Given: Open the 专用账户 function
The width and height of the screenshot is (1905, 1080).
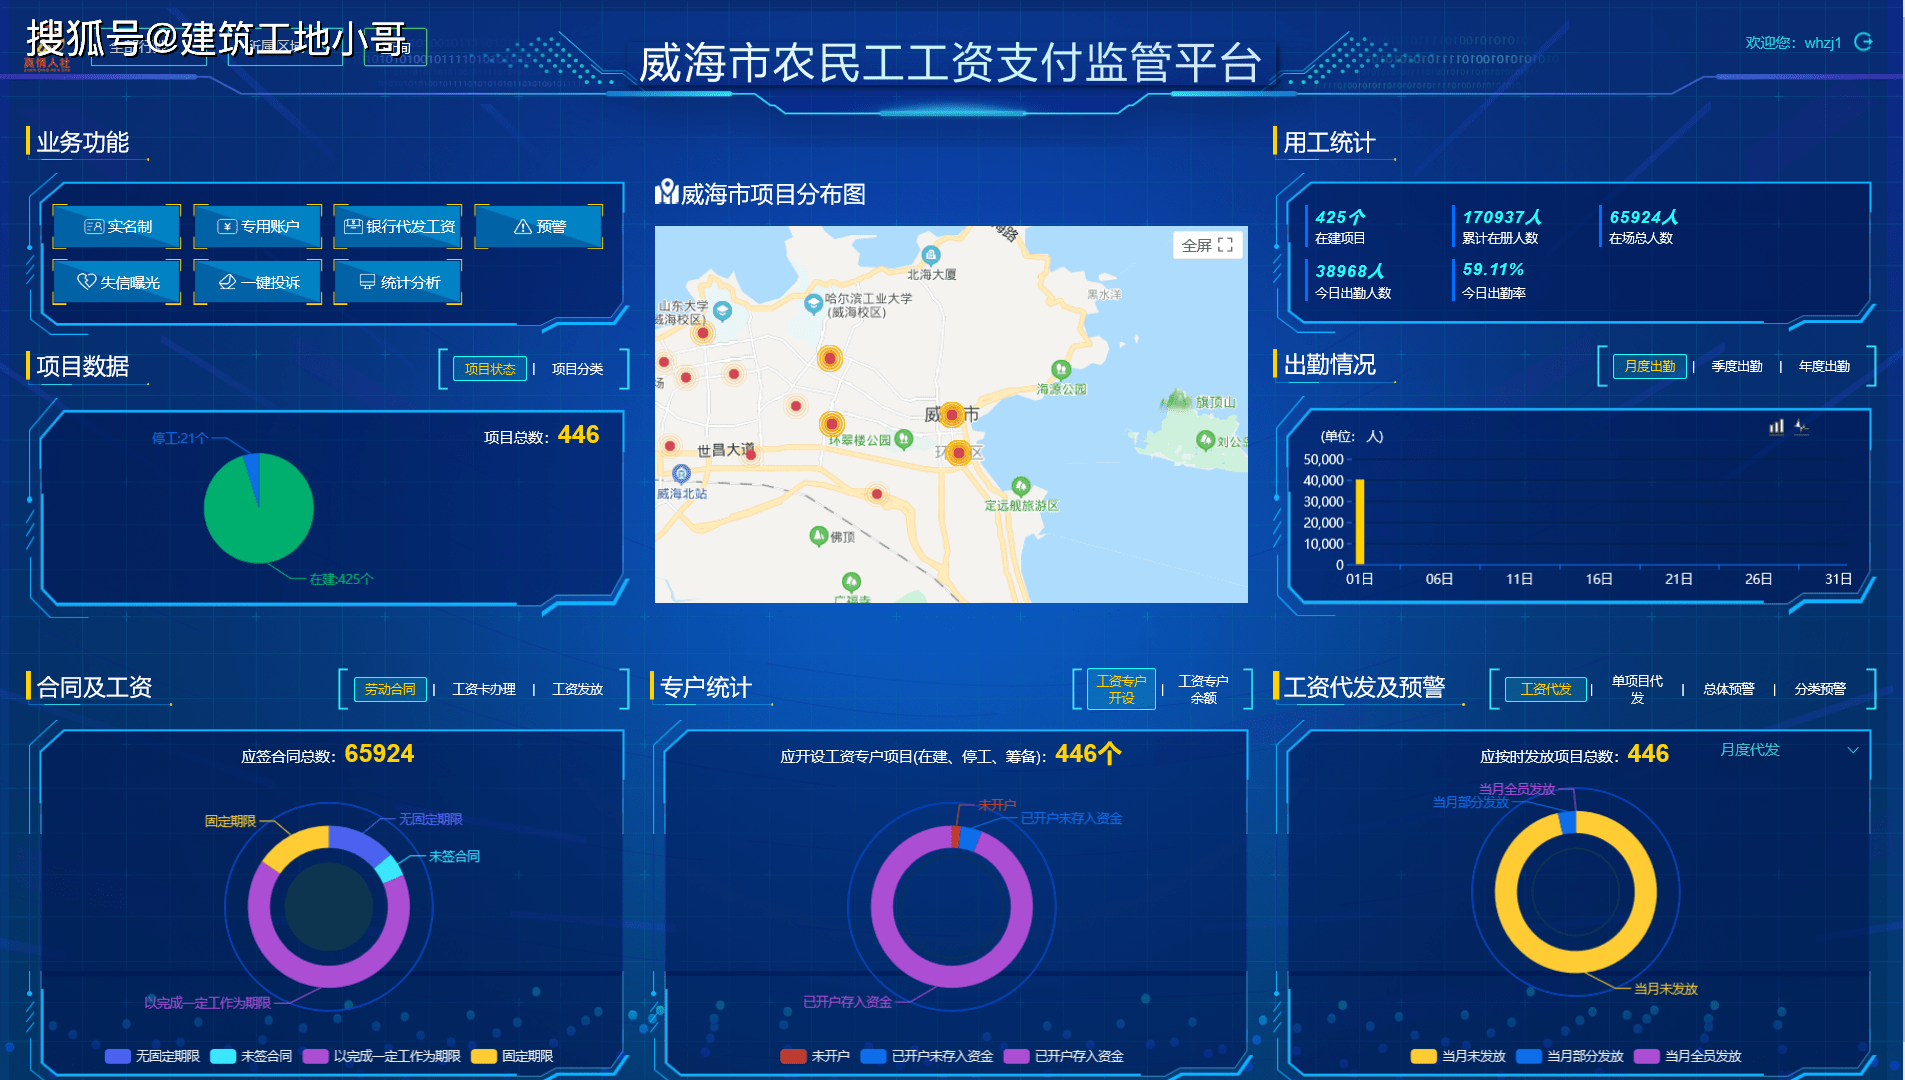Looking at the screenshot, I should point(258,227).
